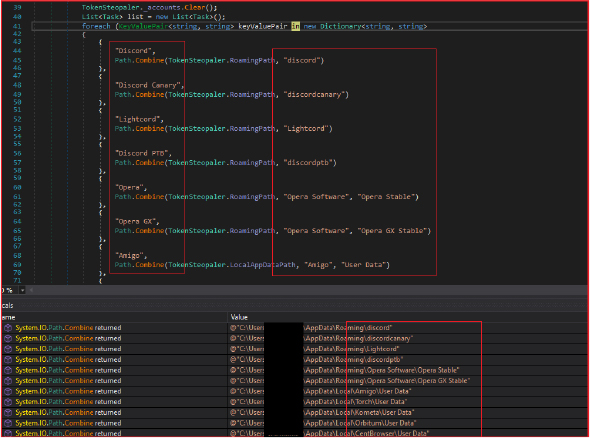Click 'new List<Task>()' on line 40
The width and height of the screenshot is (590, 438).
pos(190,17)
